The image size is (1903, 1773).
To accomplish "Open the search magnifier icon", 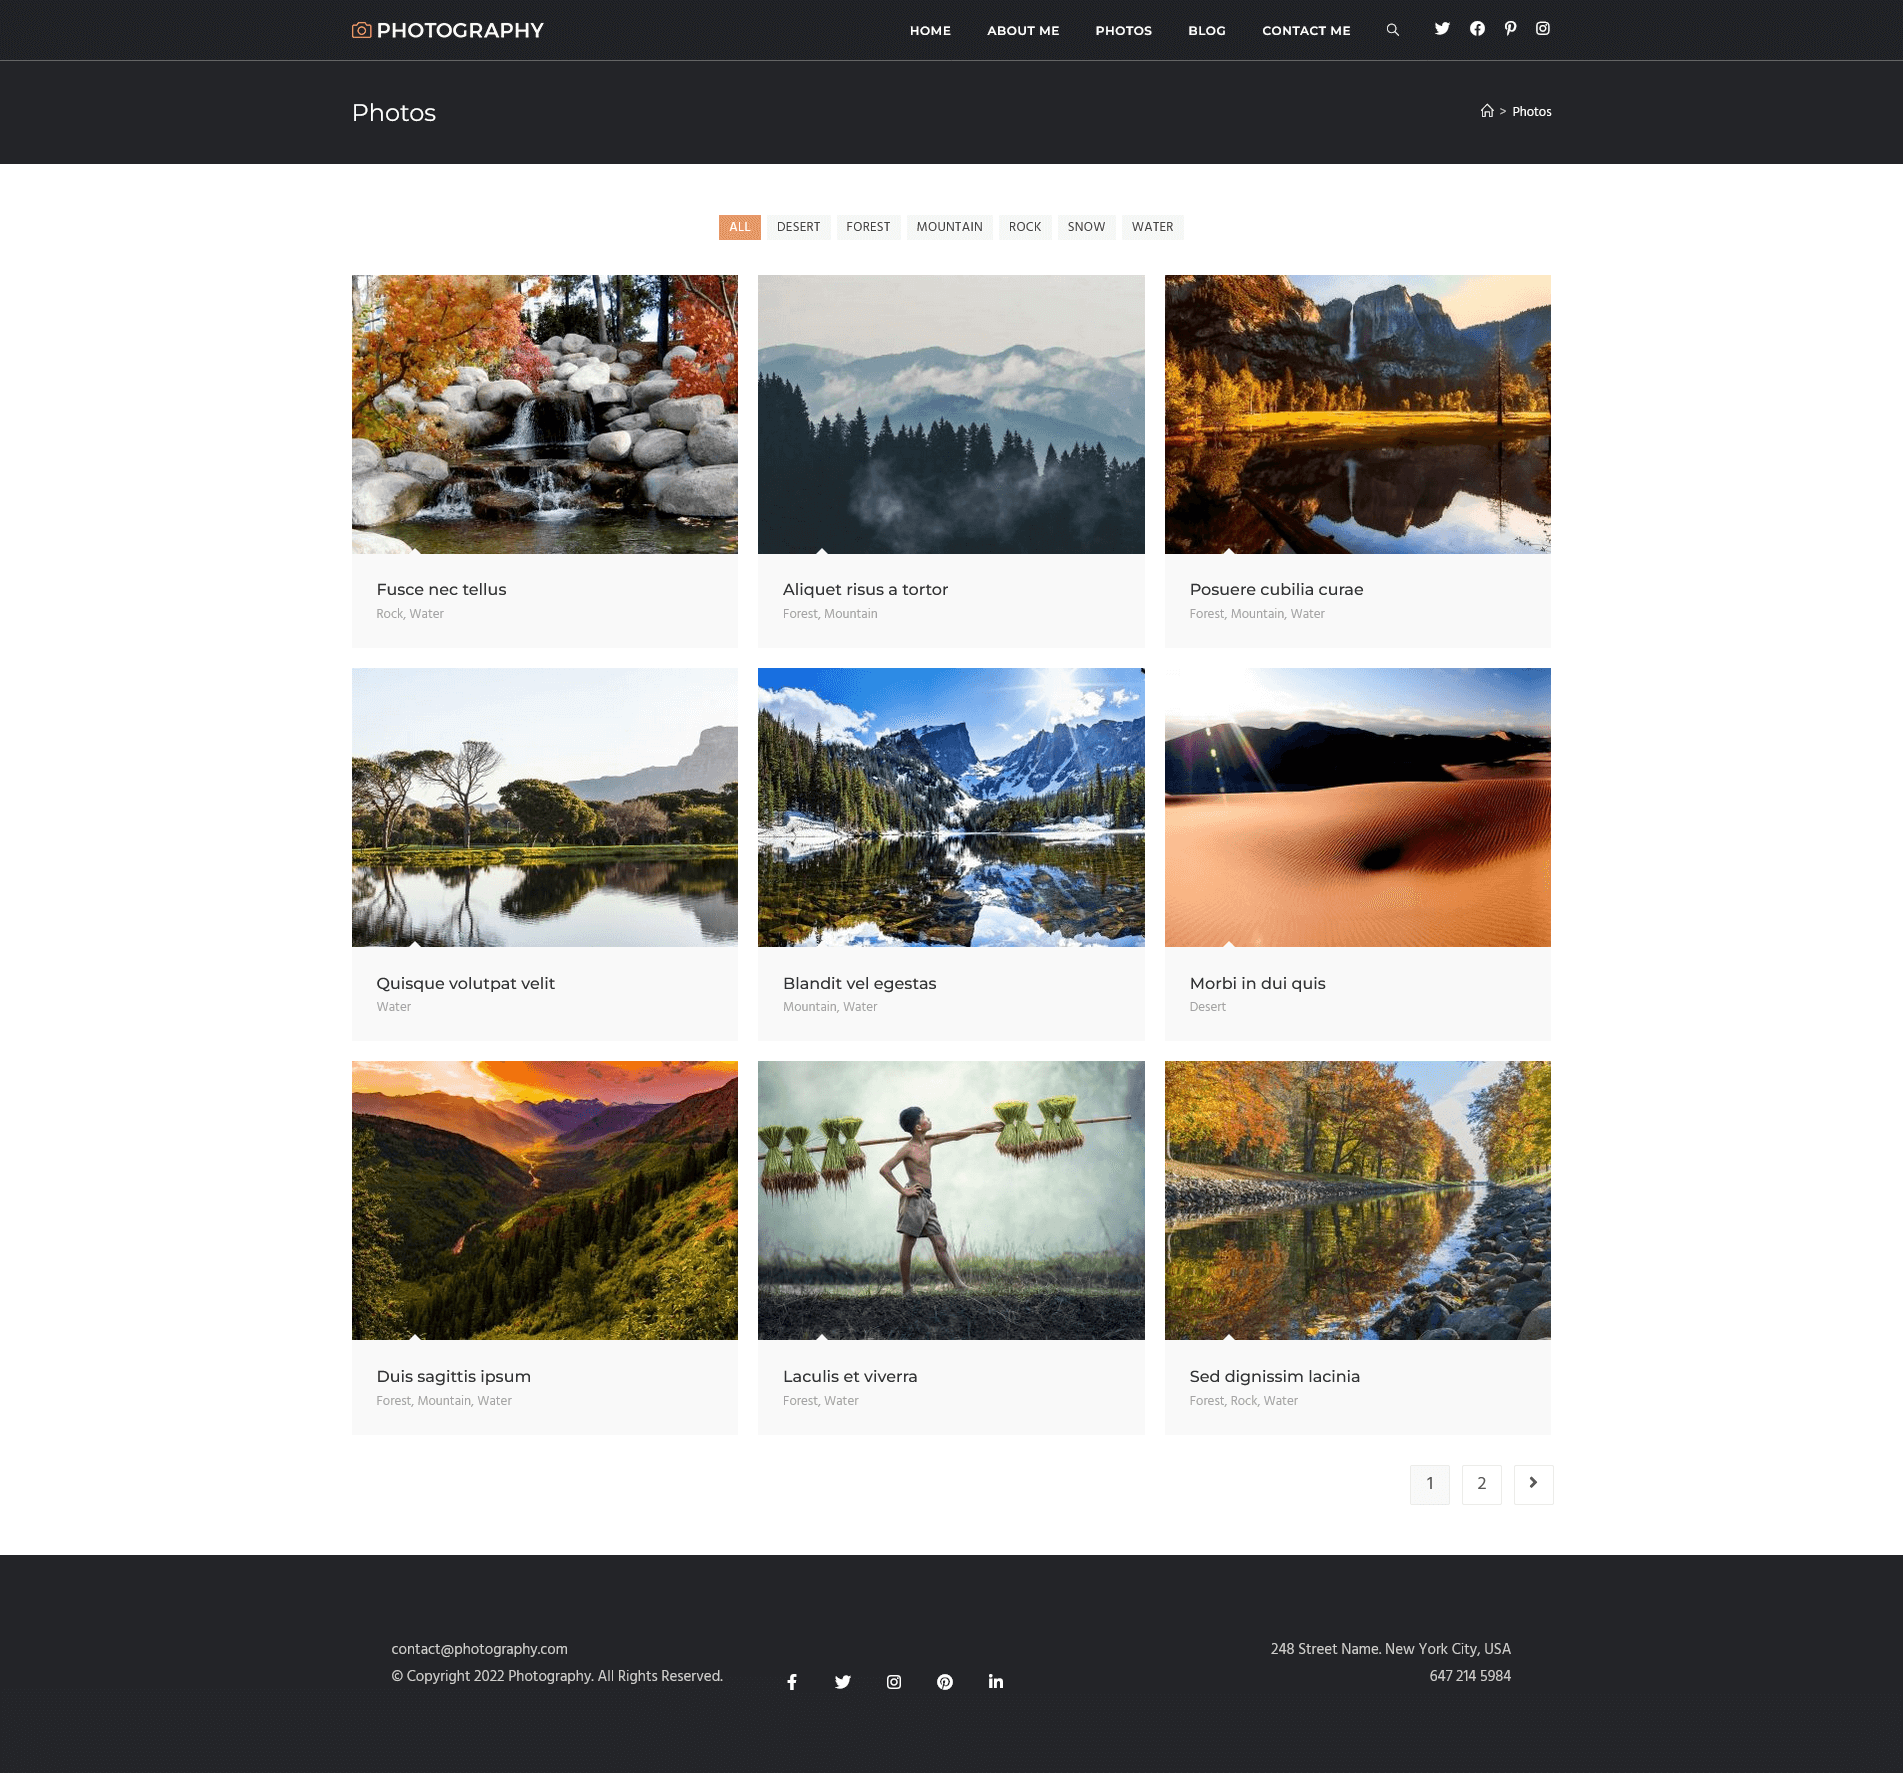I will coord(1392,30).
